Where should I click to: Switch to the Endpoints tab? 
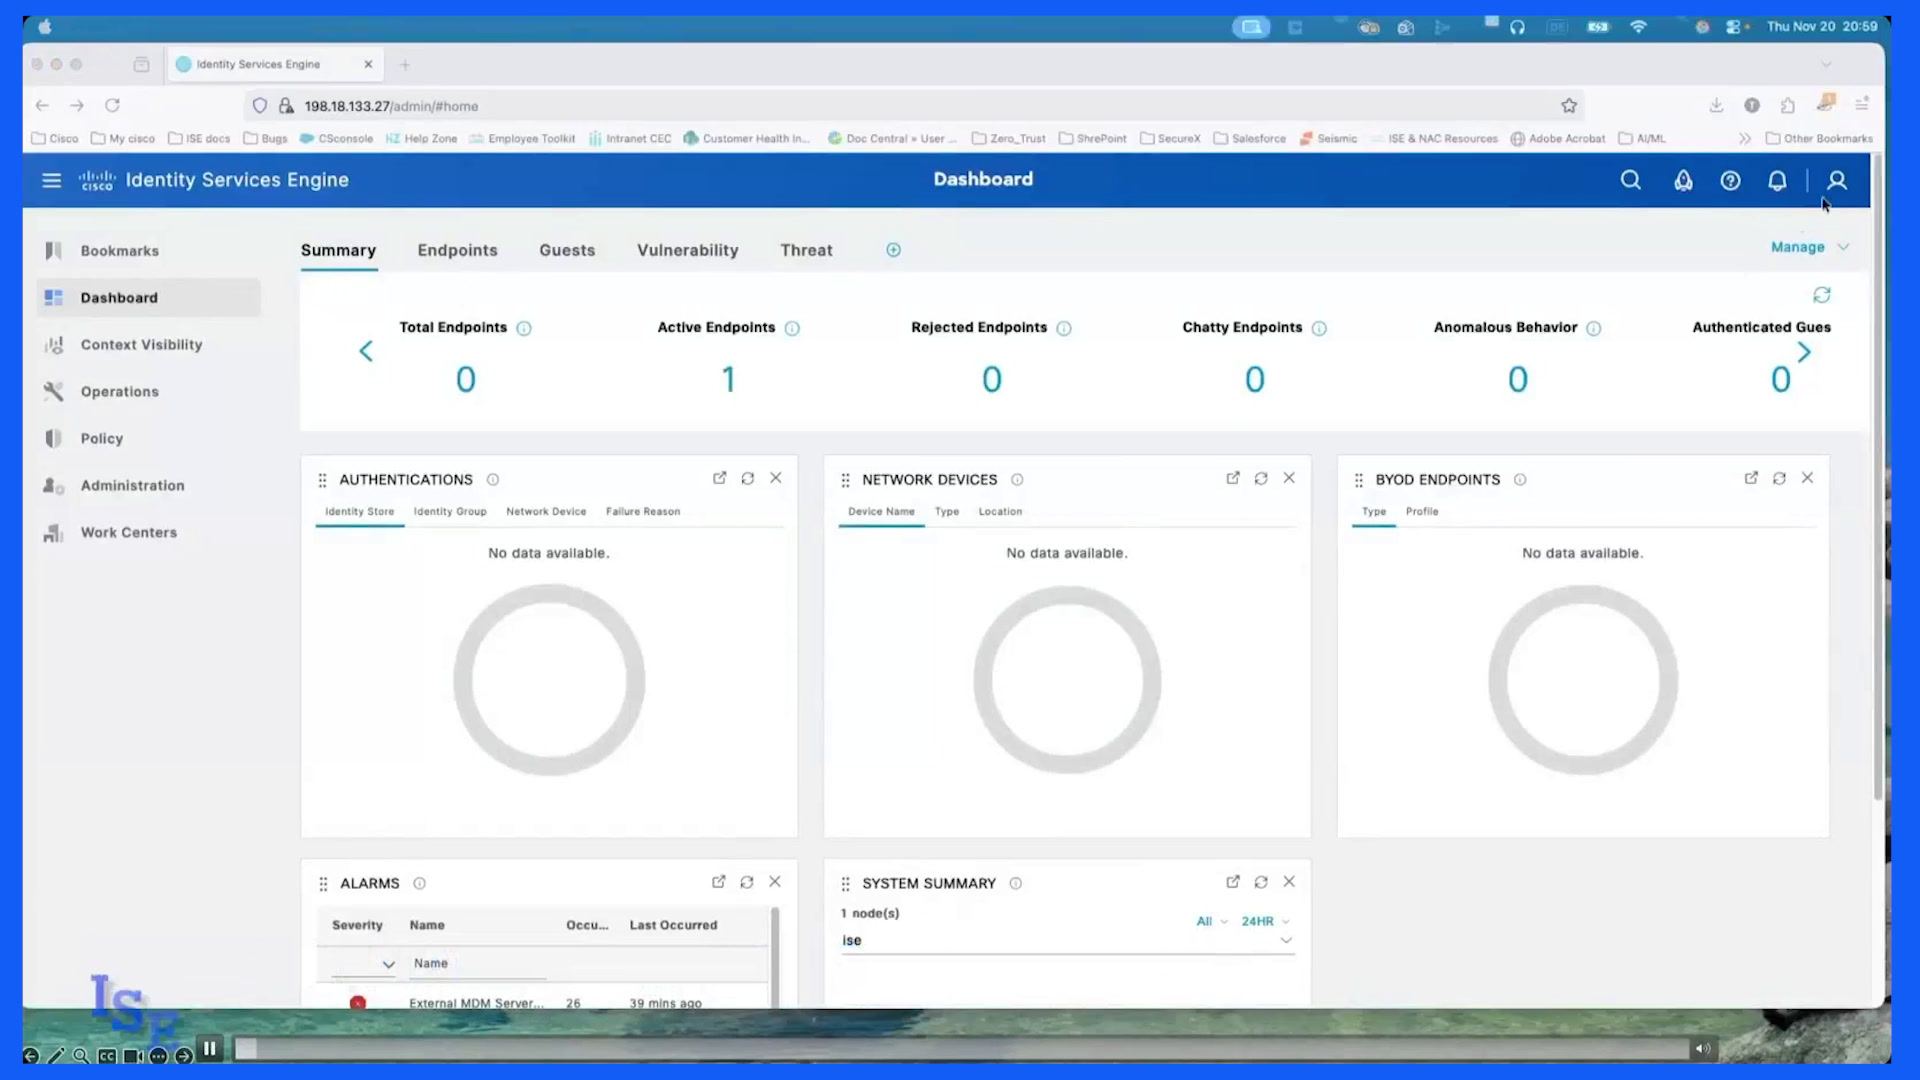(457, 250)
